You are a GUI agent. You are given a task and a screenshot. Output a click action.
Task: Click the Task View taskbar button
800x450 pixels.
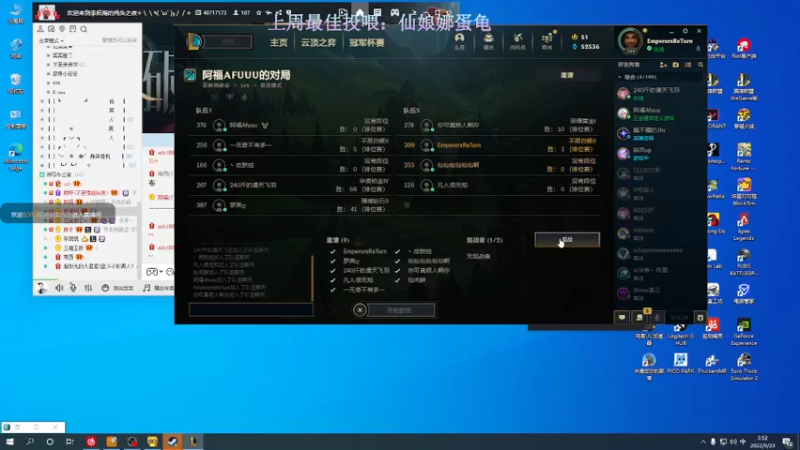tap(70, 441)
